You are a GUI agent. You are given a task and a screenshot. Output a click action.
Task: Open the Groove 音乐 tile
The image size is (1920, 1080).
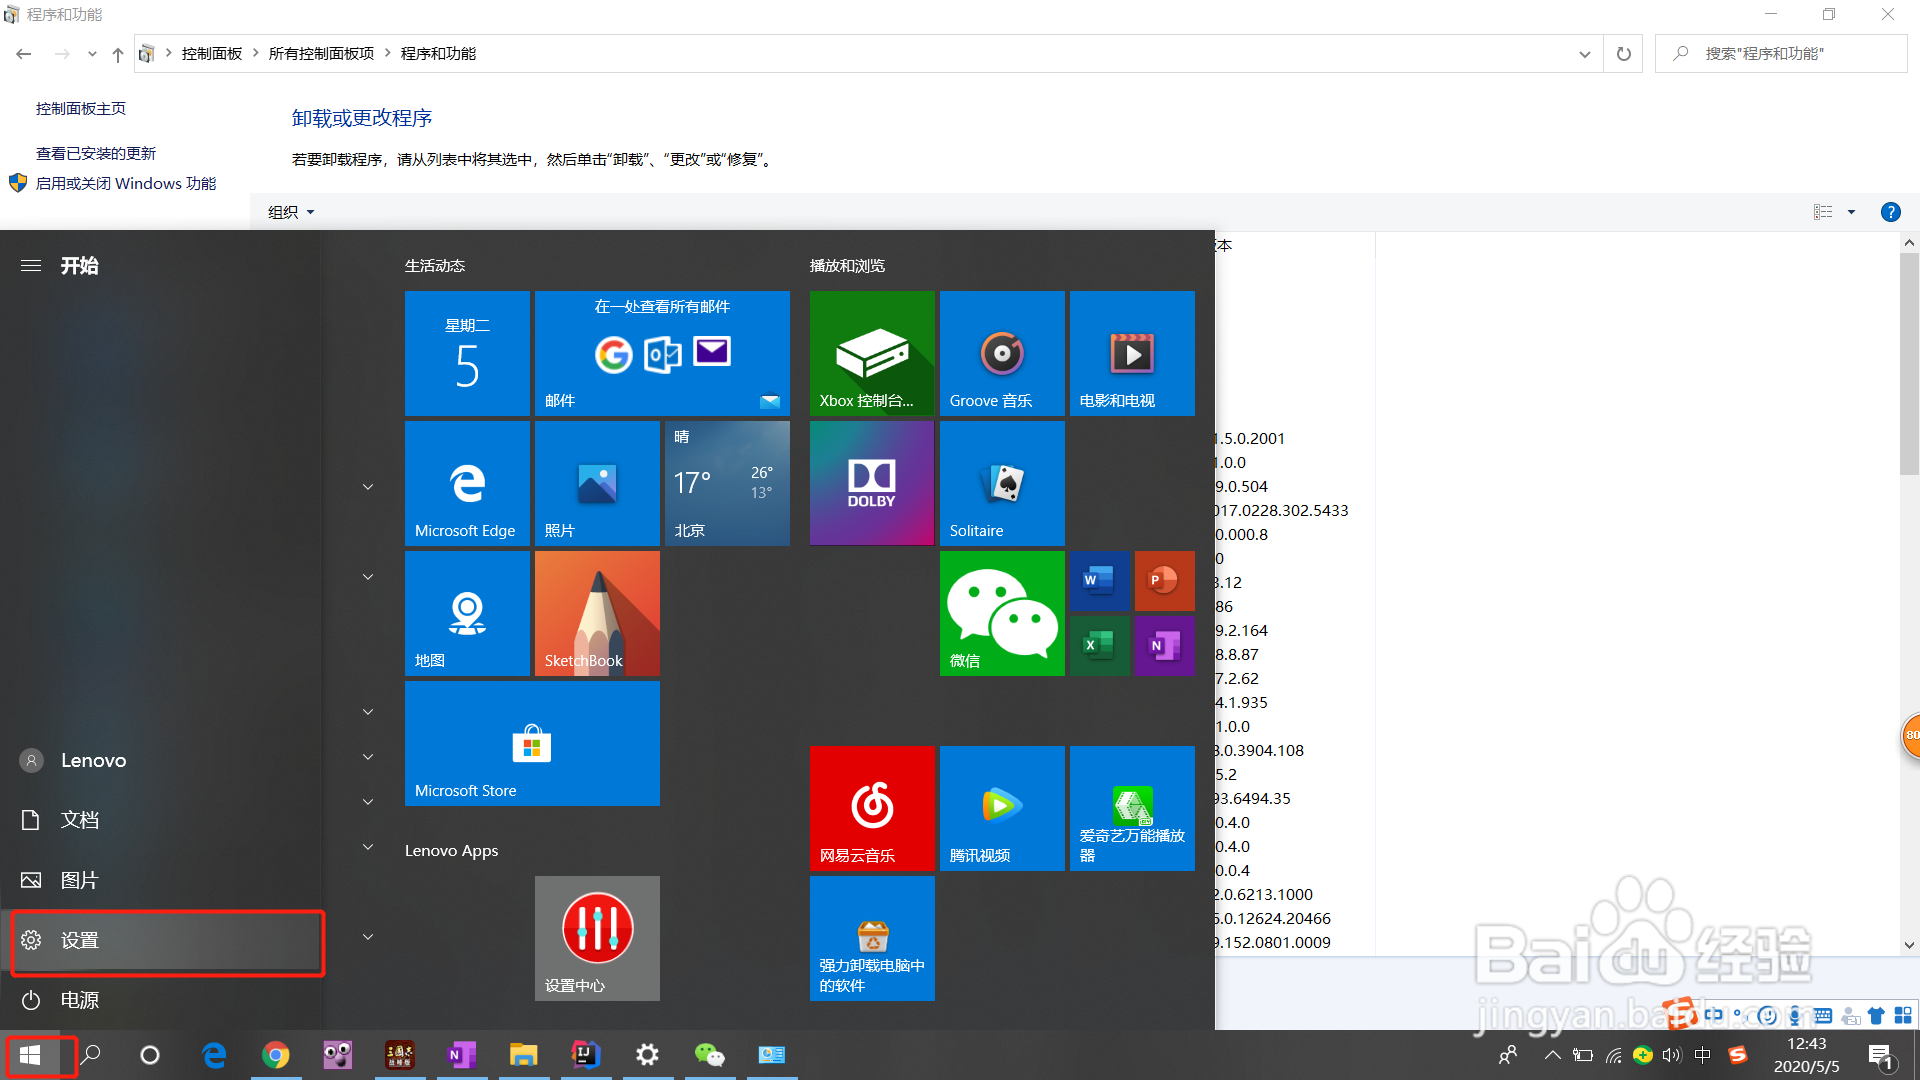(x=1001, y=353)
